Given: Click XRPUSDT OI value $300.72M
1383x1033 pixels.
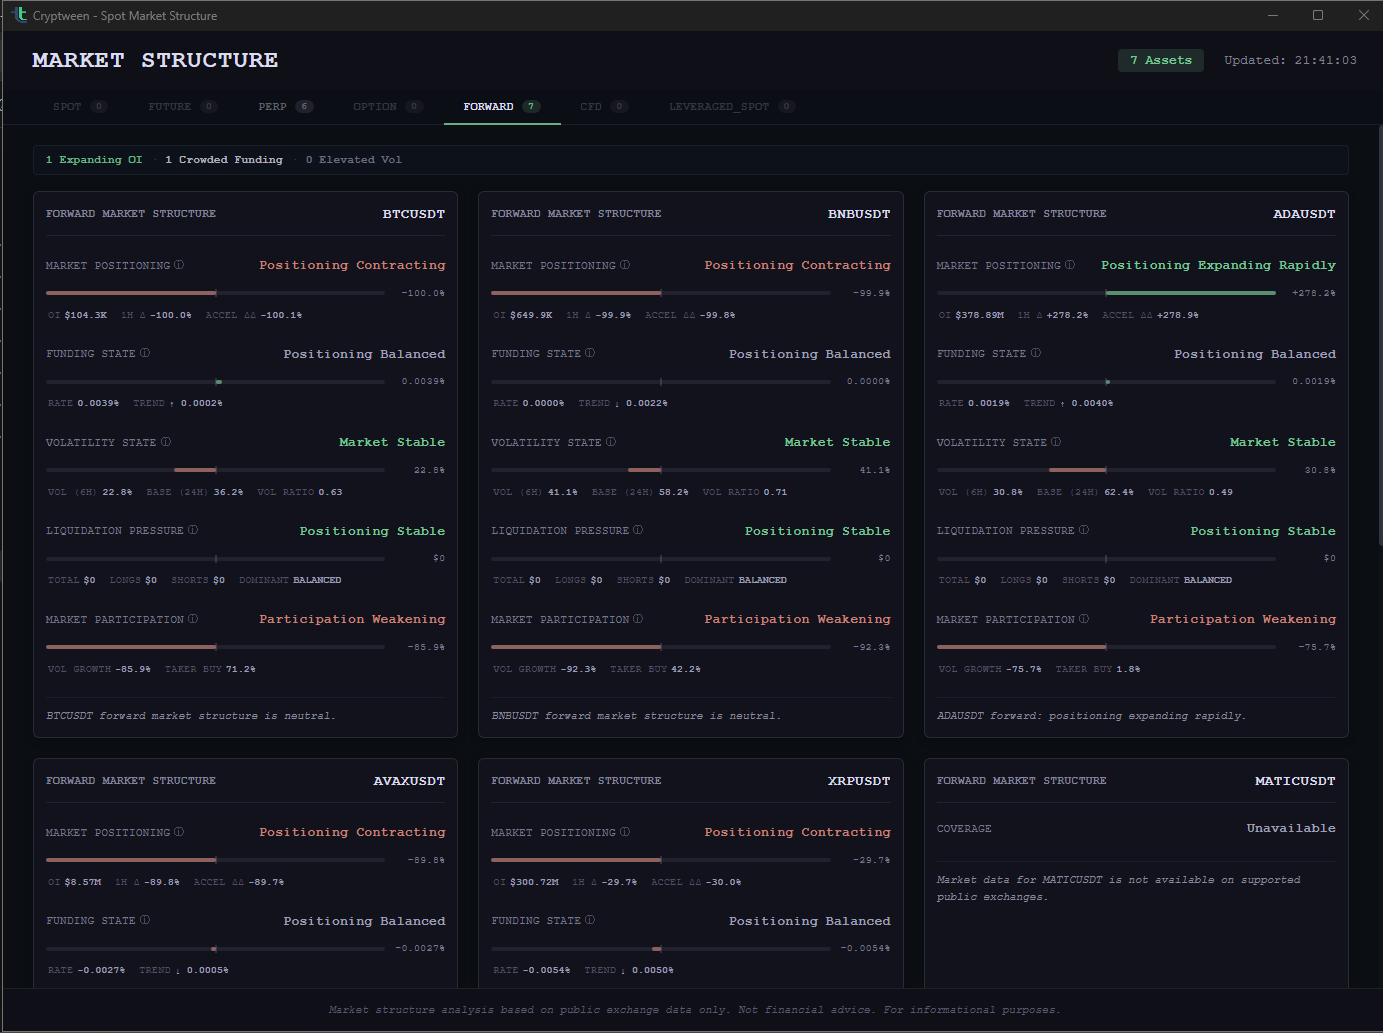Looking at the screenshot, I should pos(534,882).
